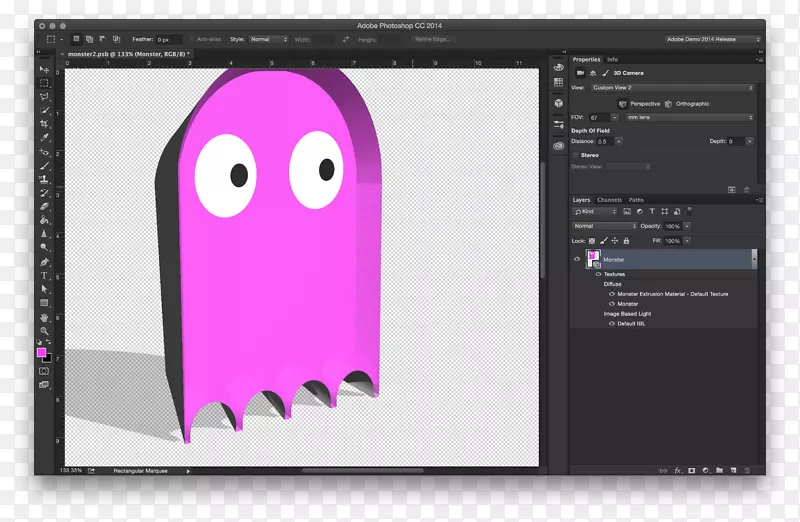Select the Properties tab
Viewport: 800px width, 522px height.
[x=586, y=60]
